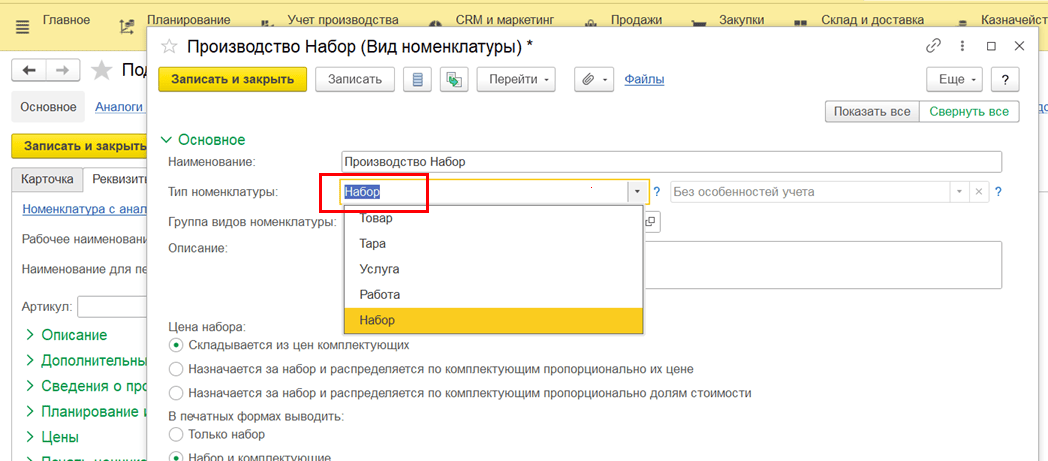Open the Перейти dropdown button
Screen dimensions: 1048x461
pos(516,80)
